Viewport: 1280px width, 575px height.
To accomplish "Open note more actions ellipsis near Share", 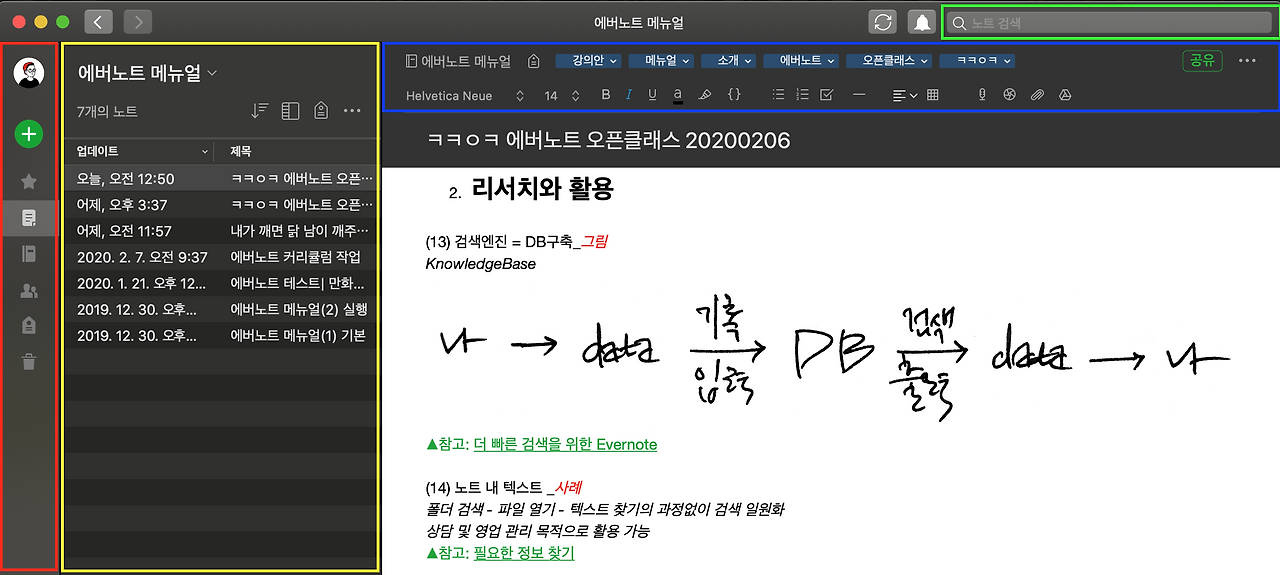I will [1247, 60].
